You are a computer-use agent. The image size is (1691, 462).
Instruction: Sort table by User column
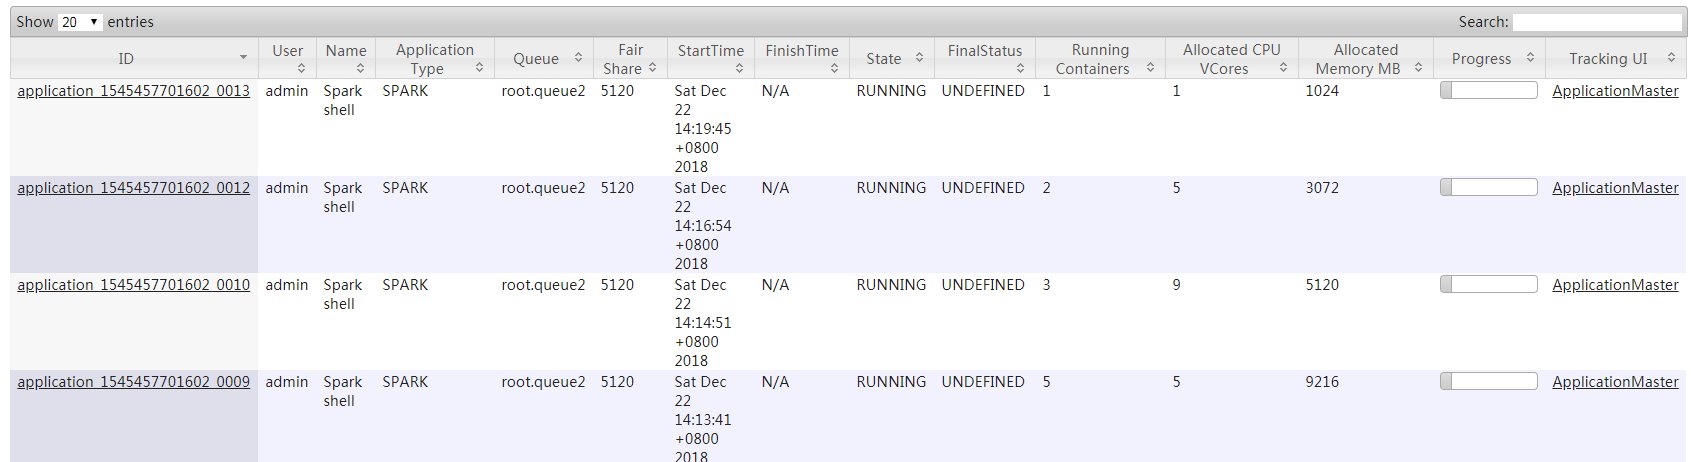coord(287,59)
